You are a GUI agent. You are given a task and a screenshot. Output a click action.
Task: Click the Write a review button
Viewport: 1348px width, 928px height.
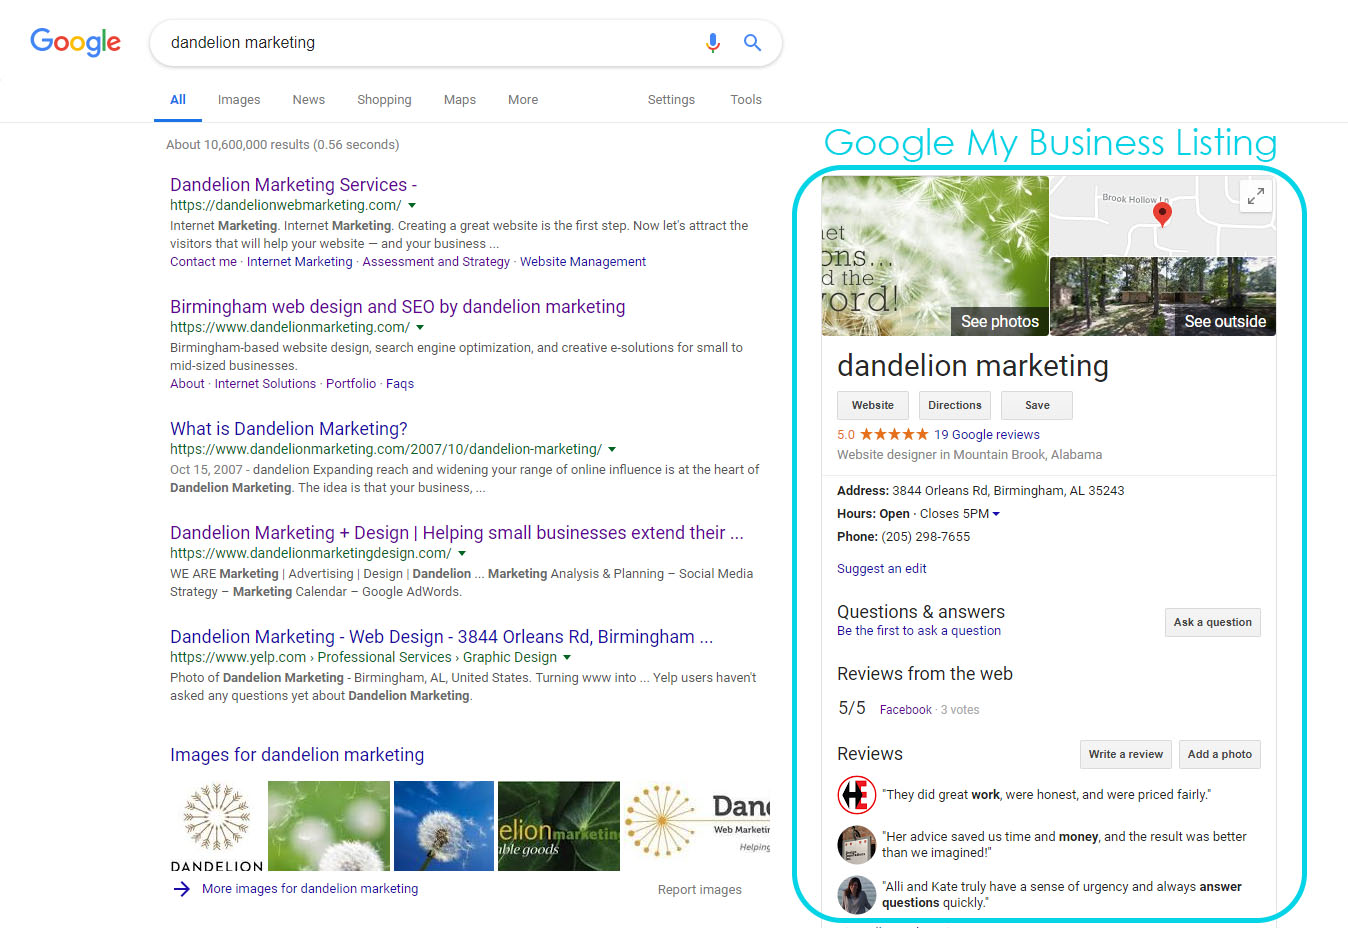point(1126,754)
